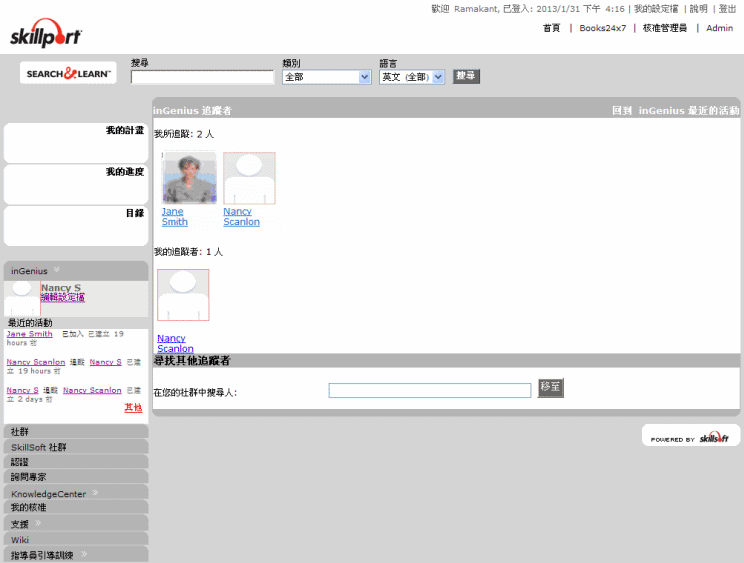This screenshot has height=563, width=744.
Task: Open Nancy Scanlon link in 19 hours activity
Action: tap(36, 362)
